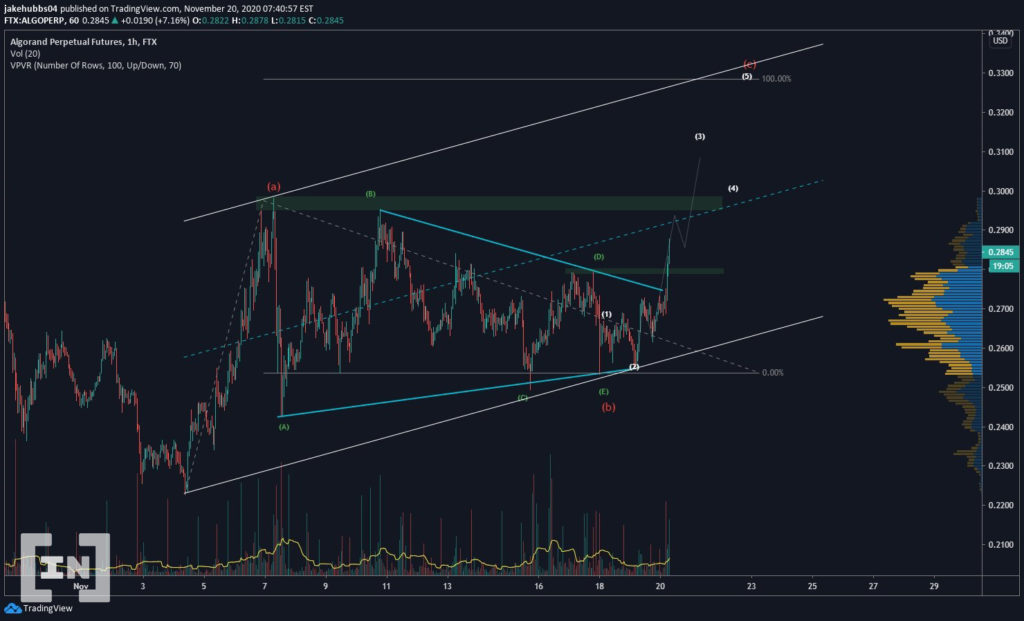Click the red wave (a) label
The height and width of the screenshot is (621, 1024).
[x=274, y=186]
